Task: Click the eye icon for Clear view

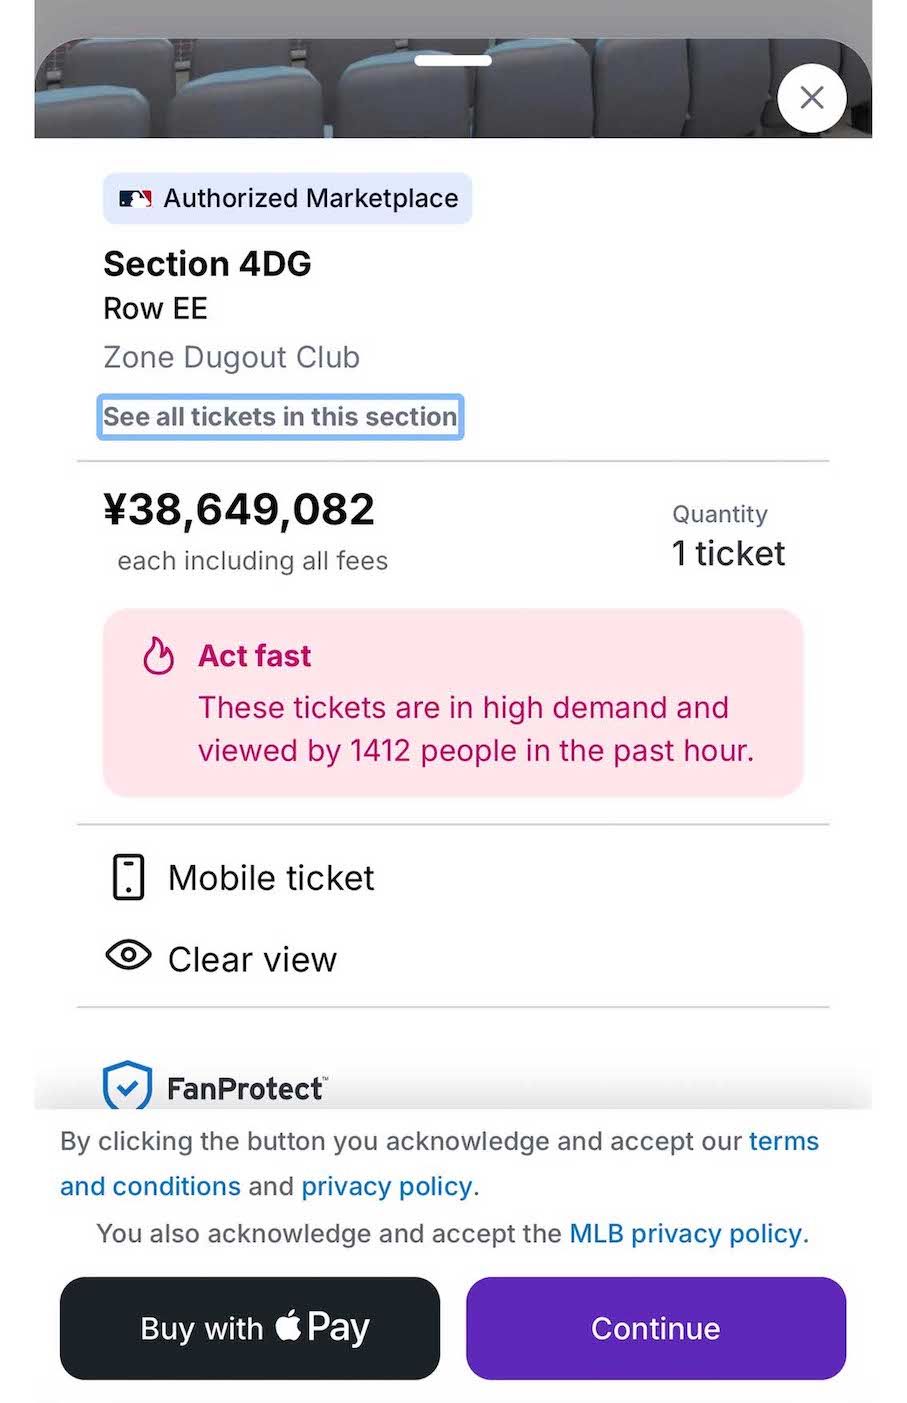Action: 128,956
